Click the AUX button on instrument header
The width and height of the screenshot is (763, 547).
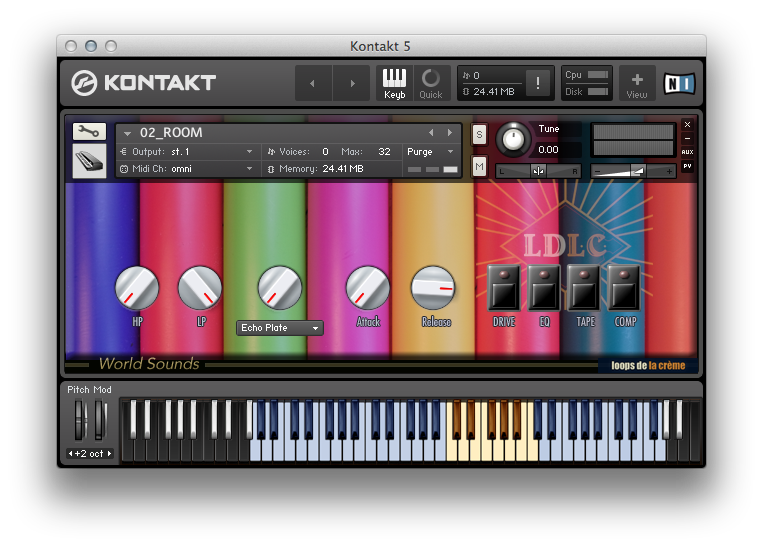tap(688, 152)
